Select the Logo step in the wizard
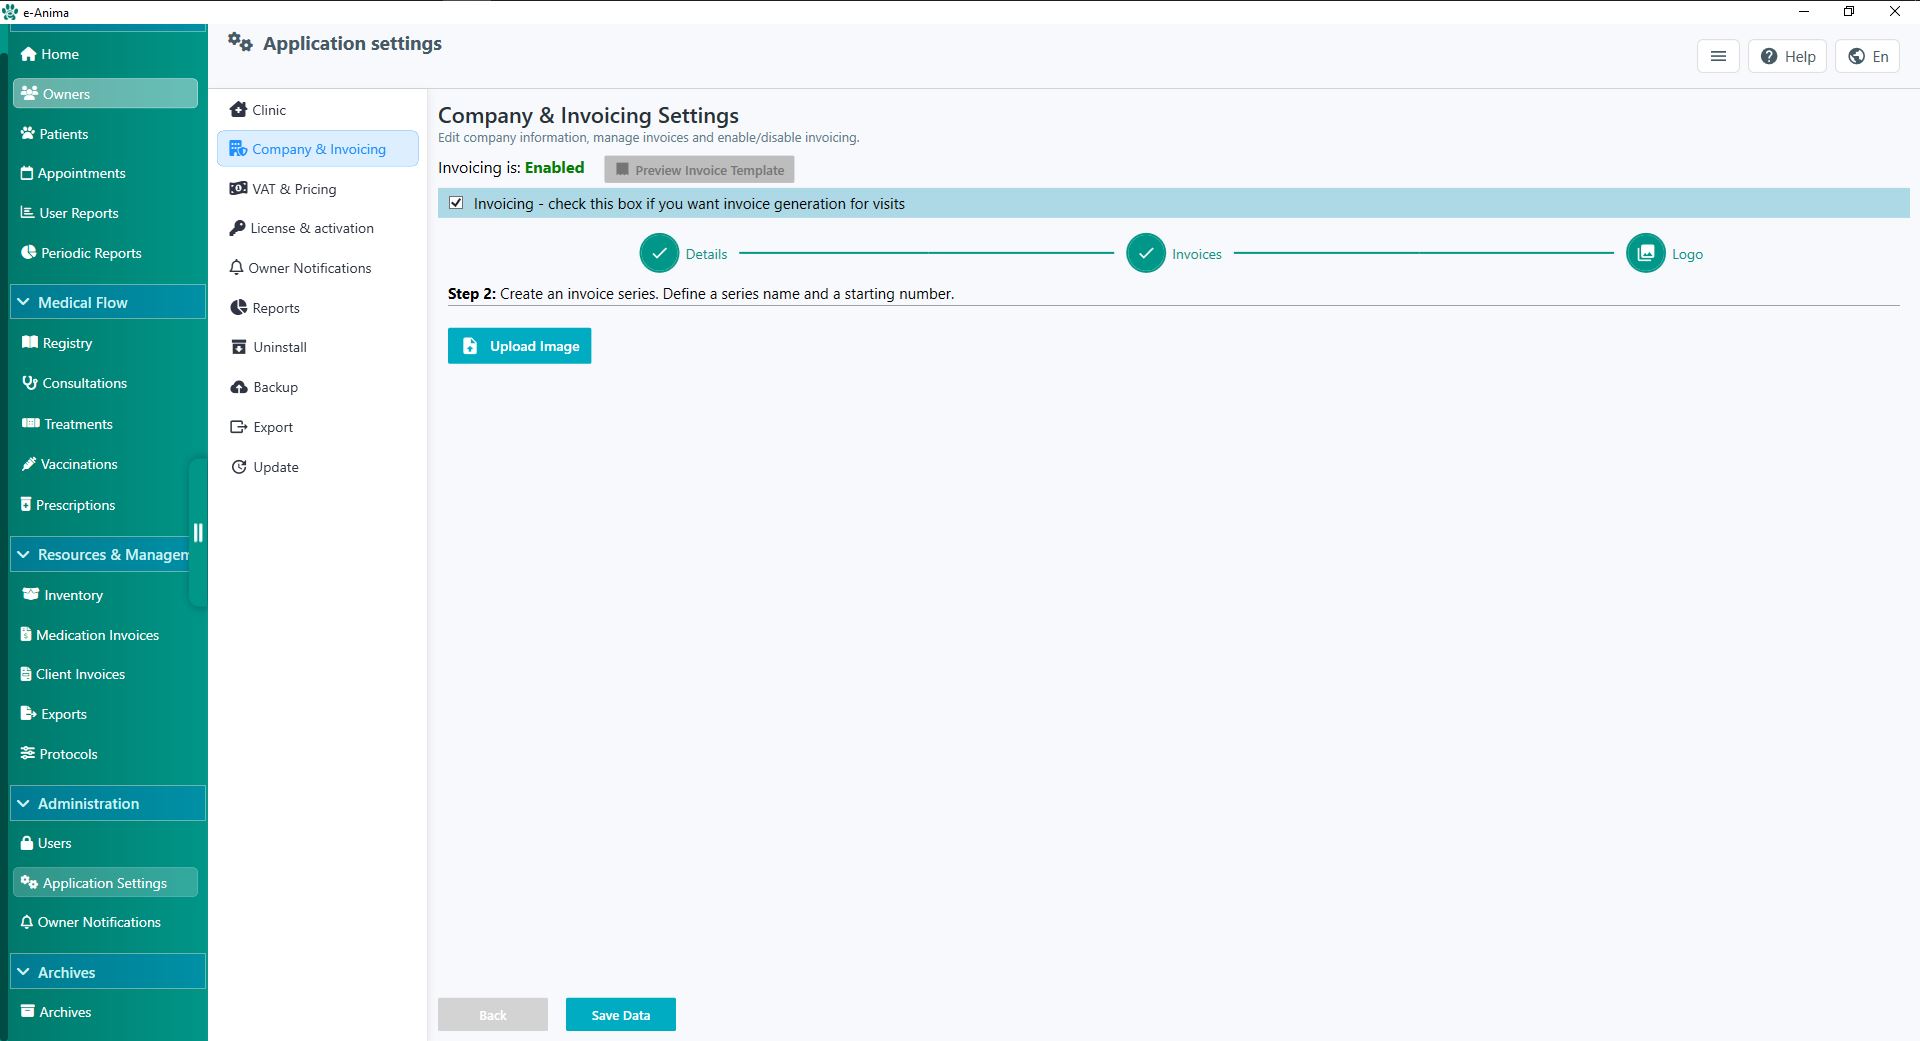Viewport: 1920px width, 1041px height. tap(1645, 253)
